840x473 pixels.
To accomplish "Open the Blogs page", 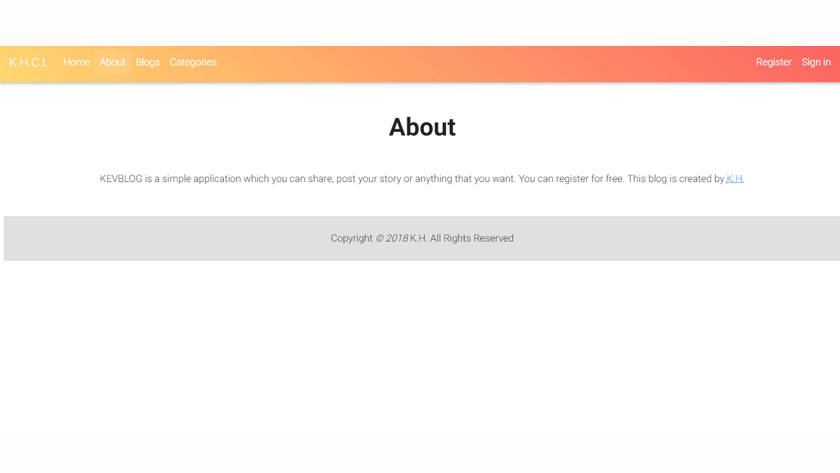I will [147, 62].
